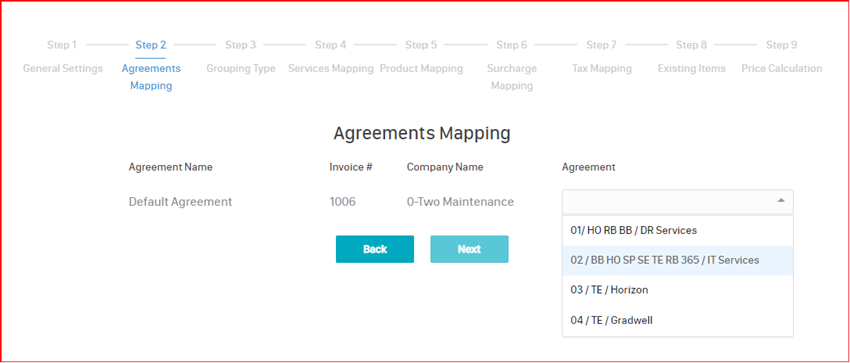
Task: Click the invoice number 1006
Action: tap(343, 202)
